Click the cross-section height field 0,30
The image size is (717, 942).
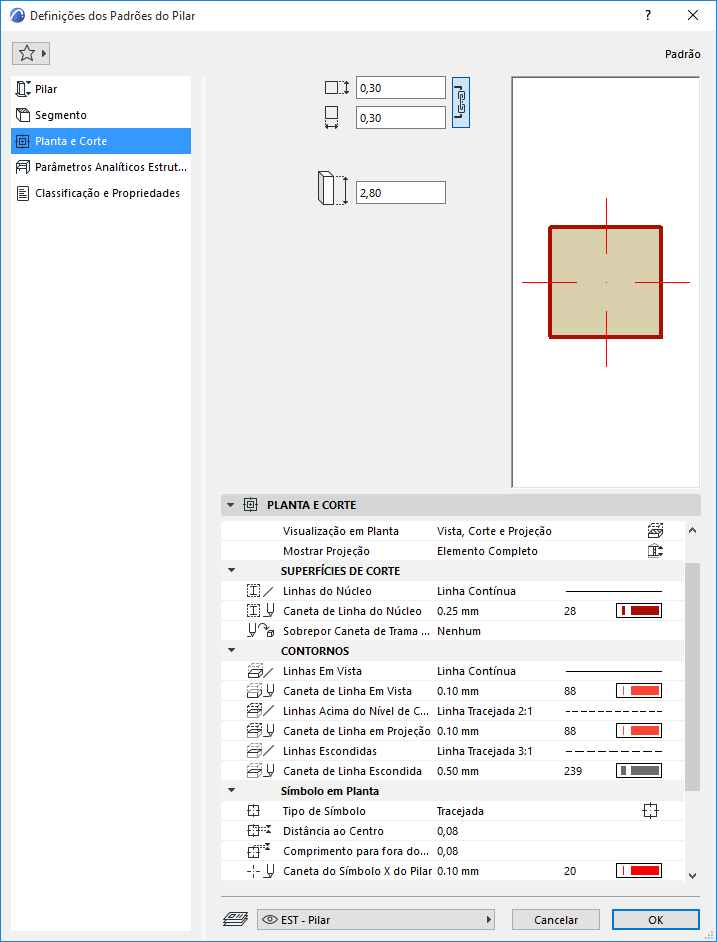[x=401, y=88]
